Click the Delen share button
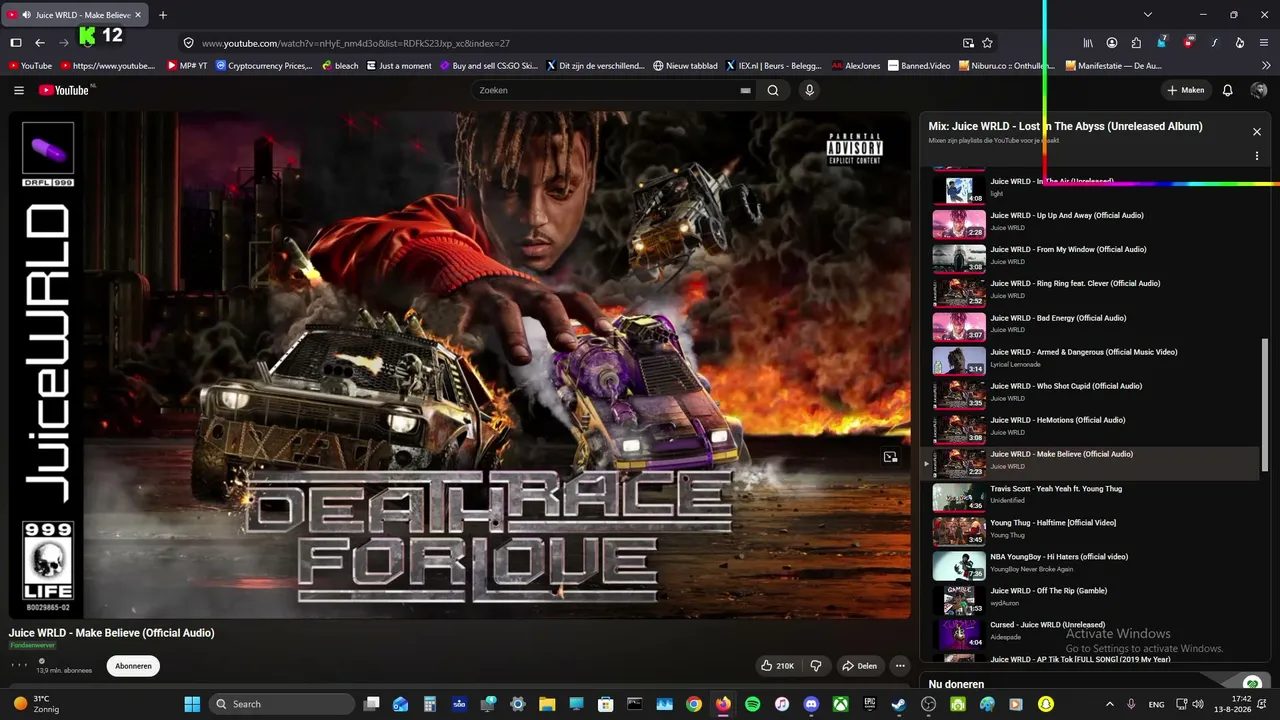The width and height of the screenshot is (1280, 720). point(859,666)
